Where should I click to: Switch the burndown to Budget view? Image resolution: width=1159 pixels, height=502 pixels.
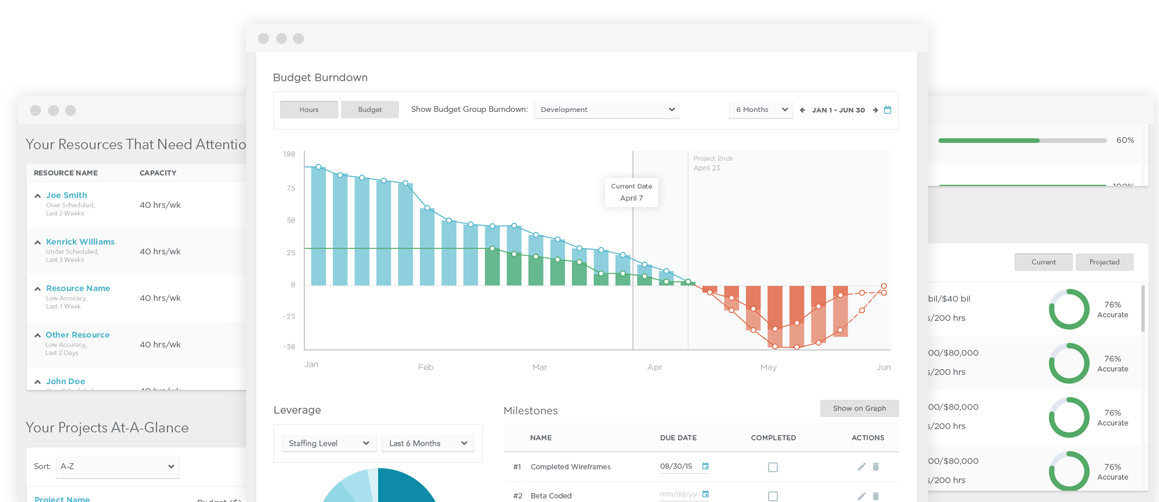coord(370,109)
